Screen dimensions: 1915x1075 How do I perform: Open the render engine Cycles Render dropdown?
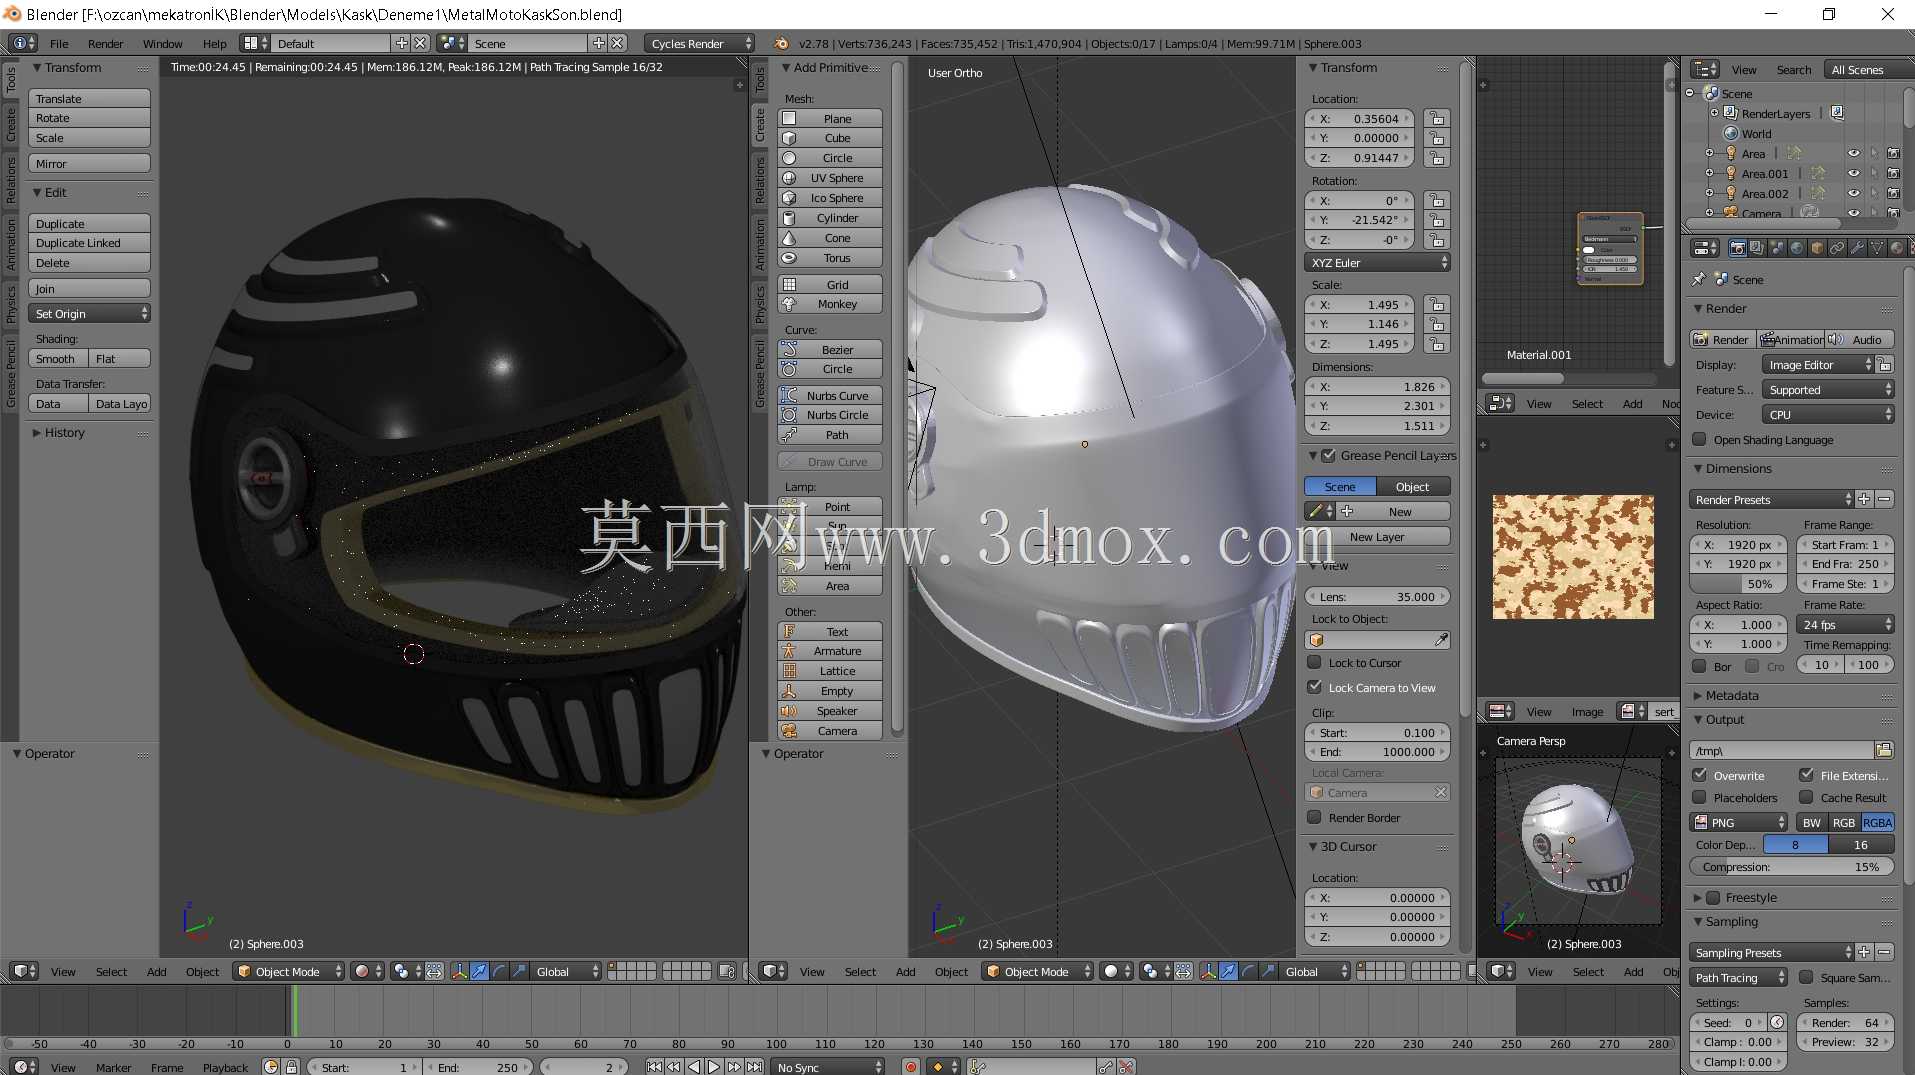point(699,43)
